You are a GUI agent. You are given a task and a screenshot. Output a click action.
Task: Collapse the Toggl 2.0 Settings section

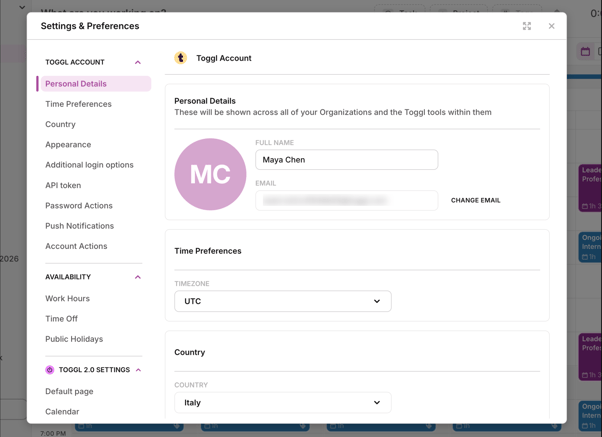point(139,370)
